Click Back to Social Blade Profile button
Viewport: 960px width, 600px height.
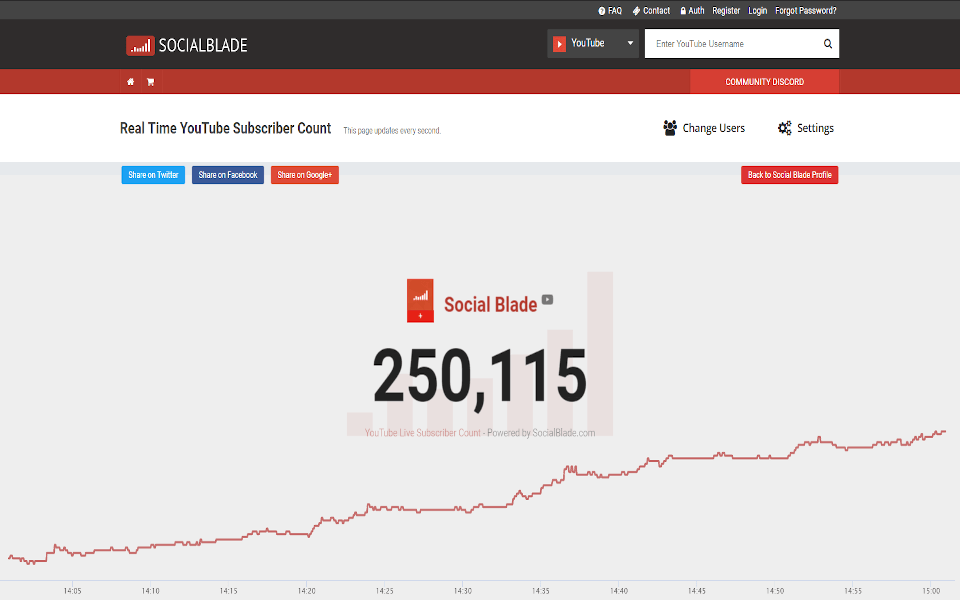789,175
